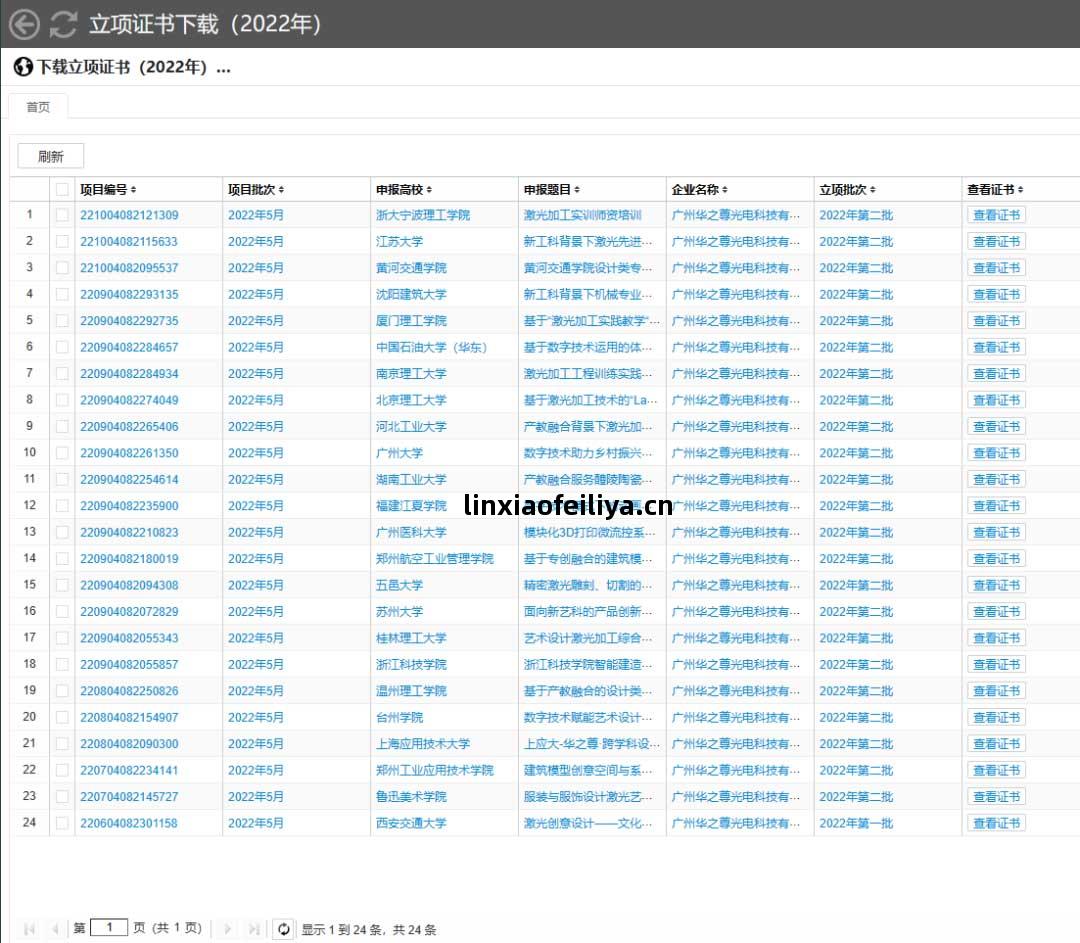Jump to the last page arrow
The height and width of the screenshot is (943, 1080).
254,929
